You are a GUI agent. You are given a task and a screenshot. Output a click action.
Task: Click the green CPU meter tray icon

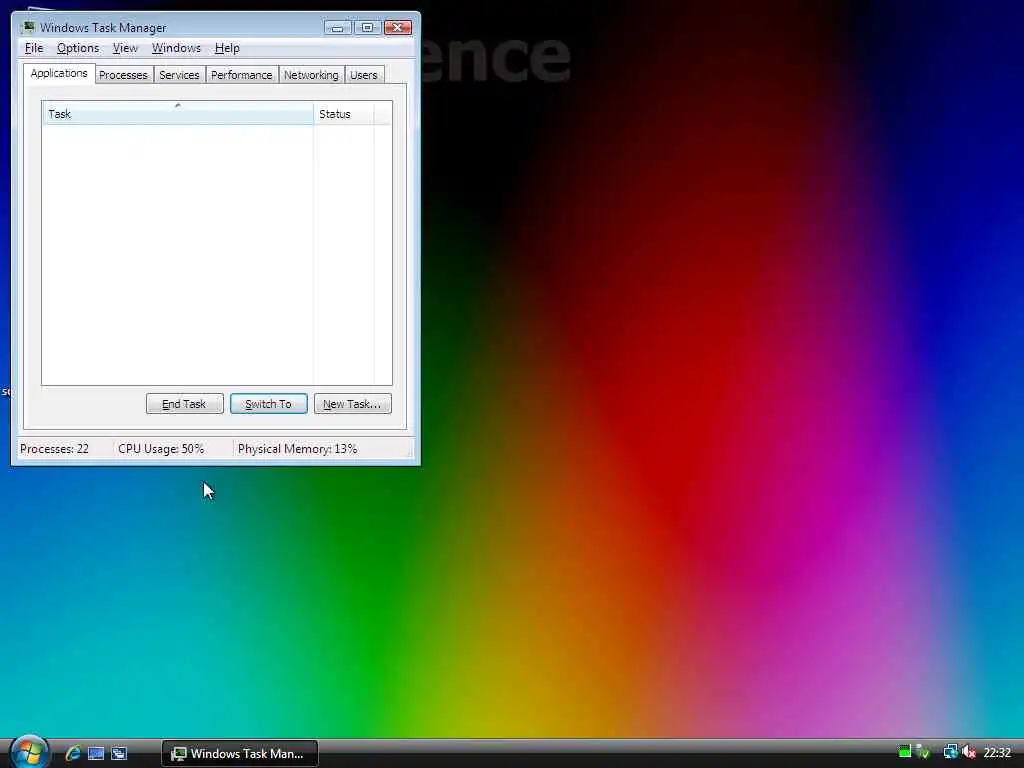[904, 752]
